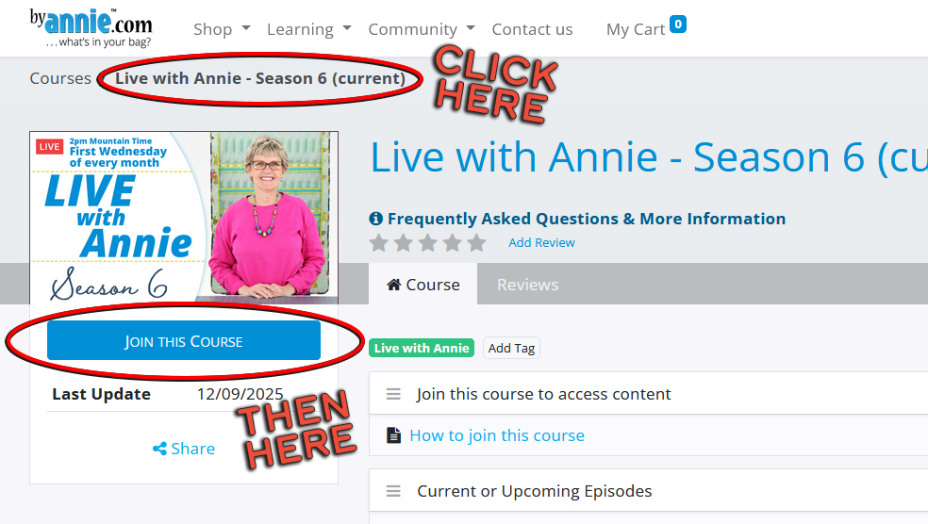Click the document icon beside How to join
The height and width of the screenshot is (524, 928).
click(x=393, y=436)
